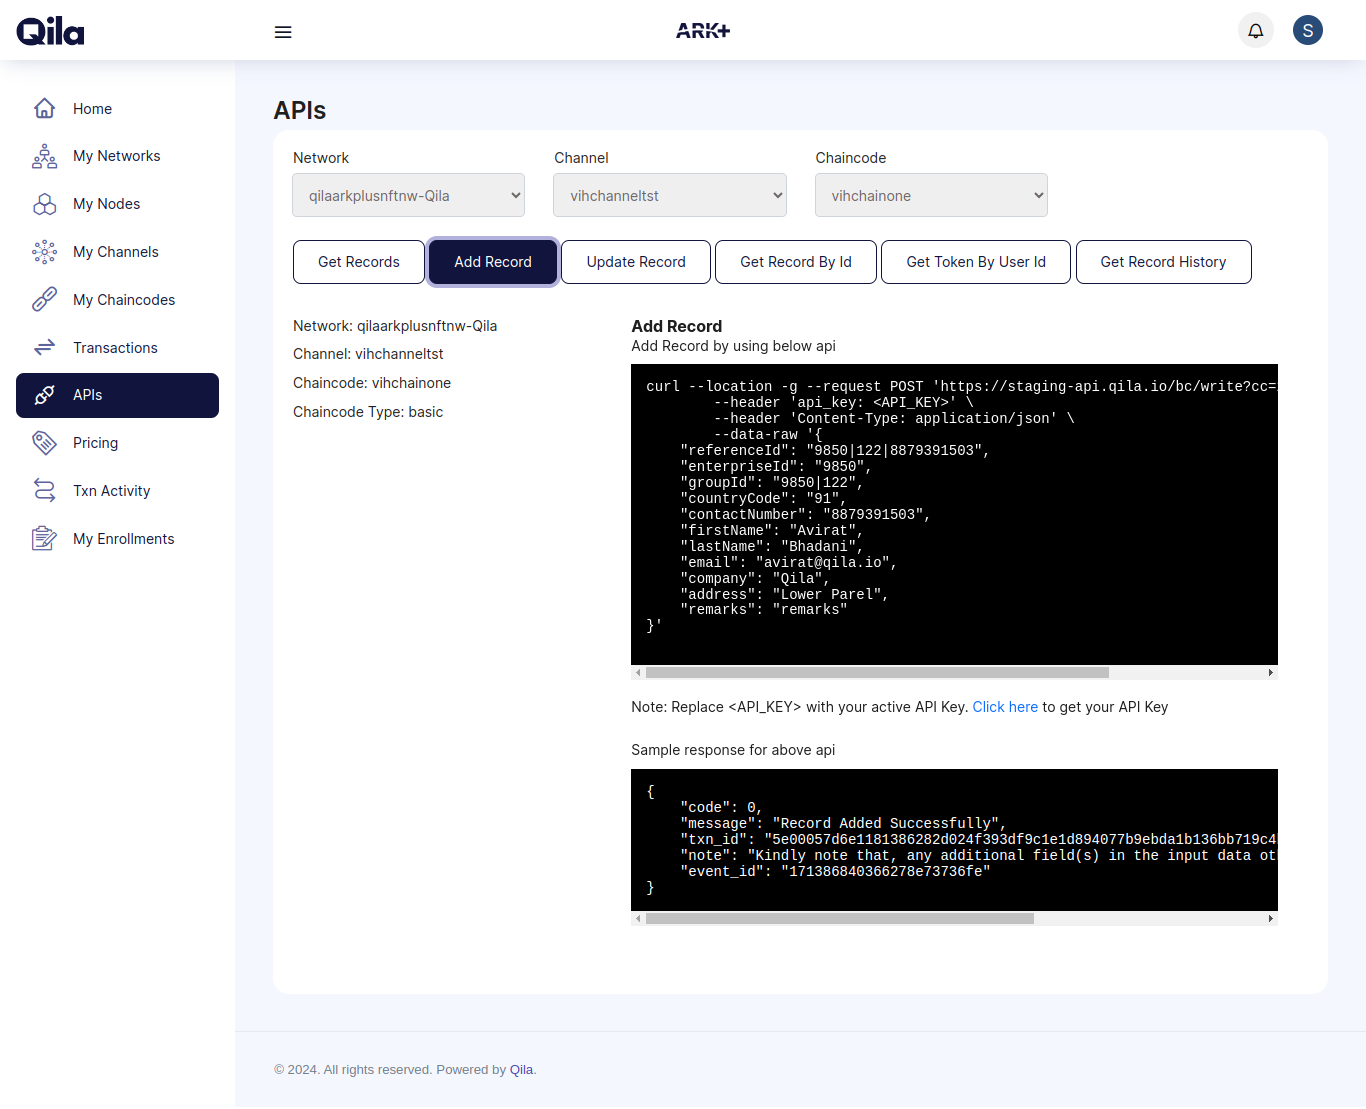Click the Txn Activity loop icon
Viewport: 1366px width, 1109px height.
click(44, 491)
